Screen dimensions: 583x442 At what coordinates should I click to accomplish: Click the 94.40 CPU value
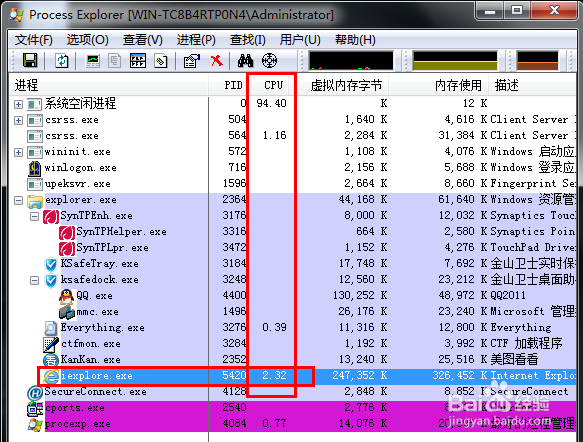[271, 104]
